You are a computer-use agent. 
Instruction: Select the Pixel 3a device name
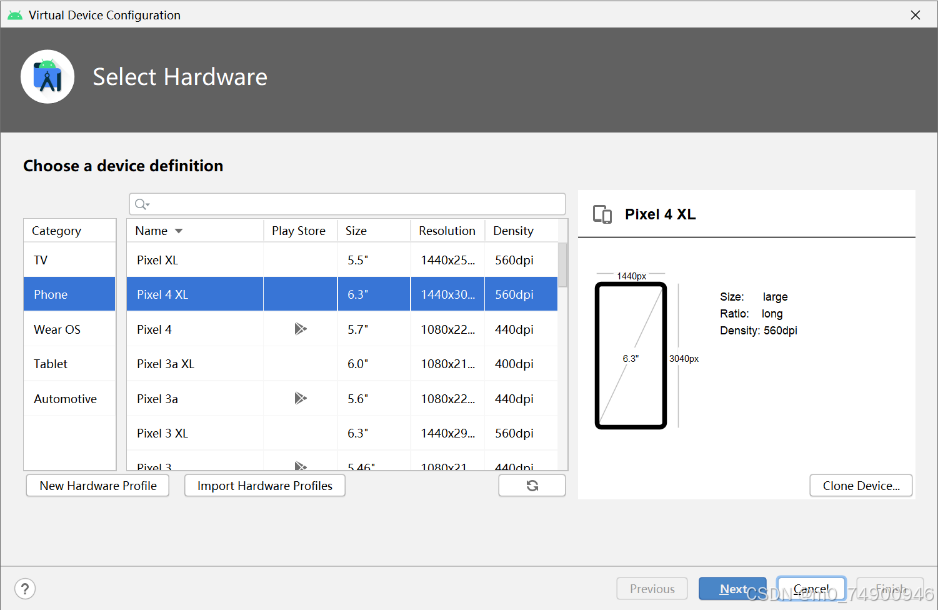coord(157,399)
